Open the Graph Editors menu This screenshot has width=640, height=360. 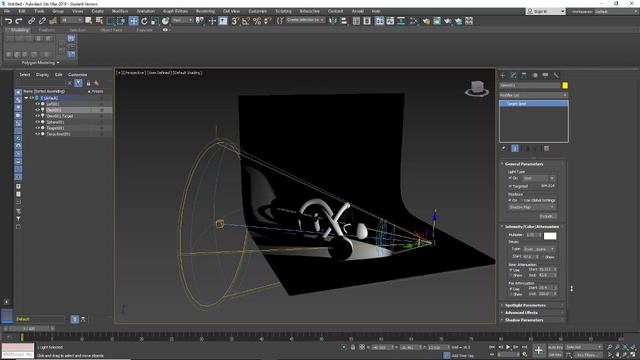(175, 11)
